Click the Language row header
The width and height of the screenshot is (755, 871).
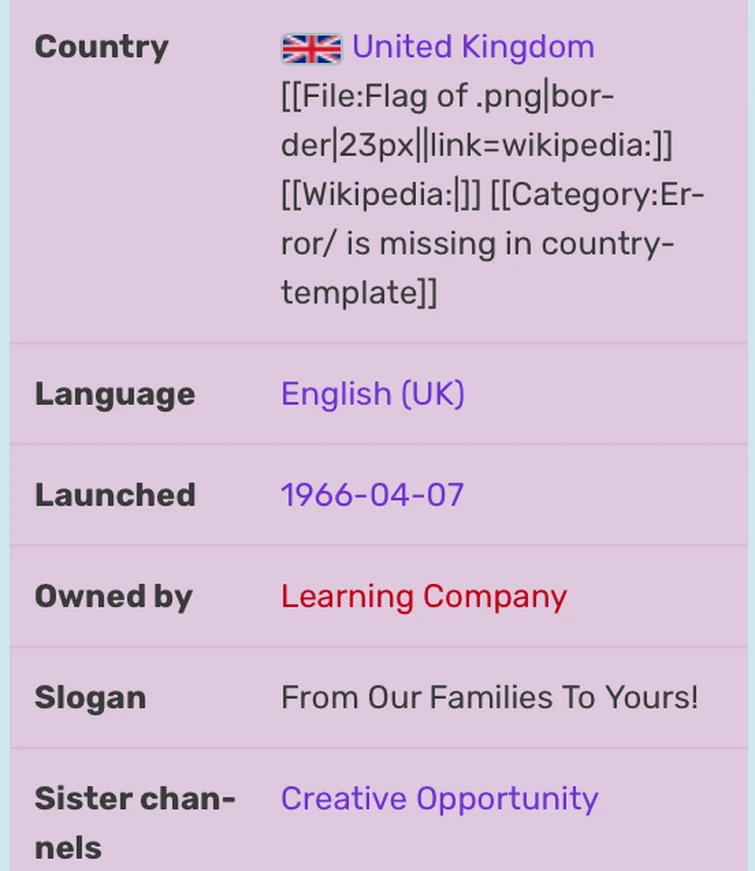(113, 394)
